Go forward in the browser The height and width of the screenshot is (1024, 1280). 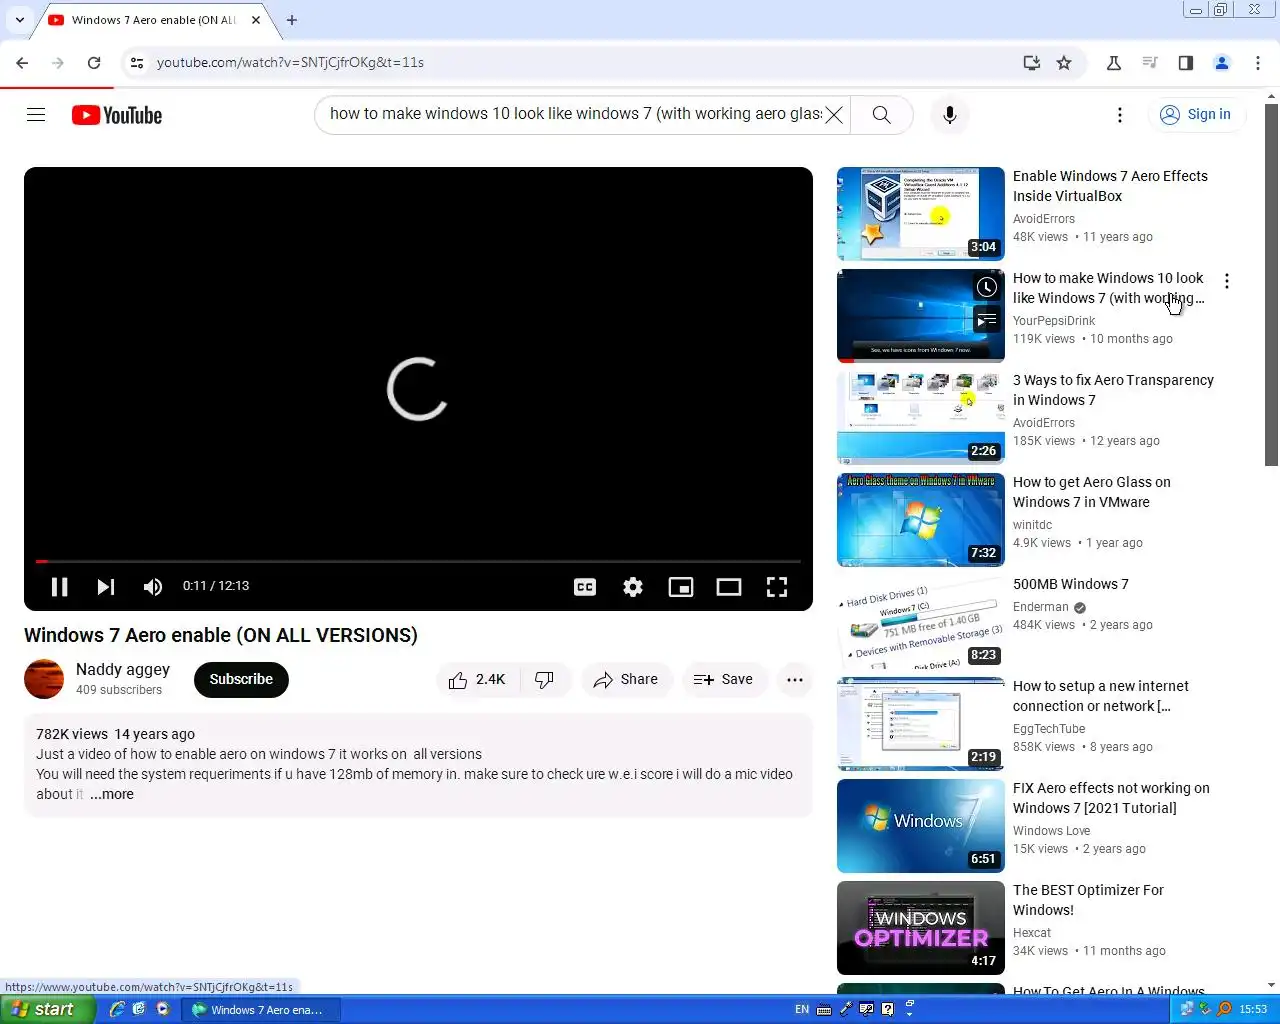(58, 63)
